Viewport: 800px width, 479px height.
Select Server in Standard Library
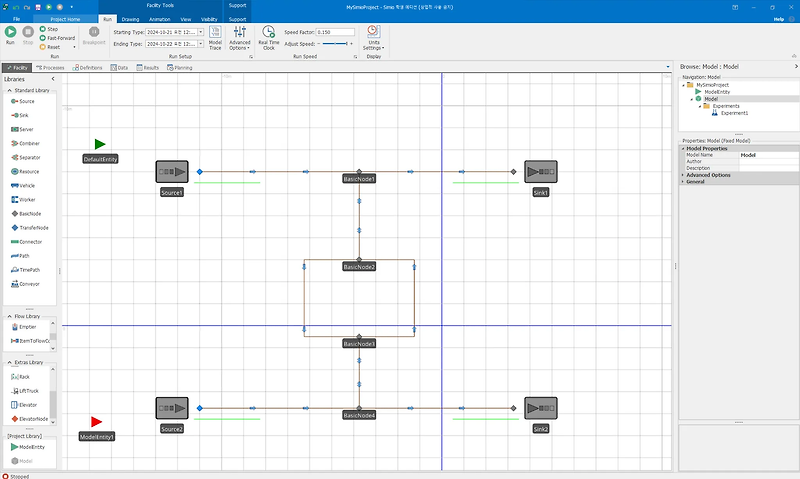[22, 130]
